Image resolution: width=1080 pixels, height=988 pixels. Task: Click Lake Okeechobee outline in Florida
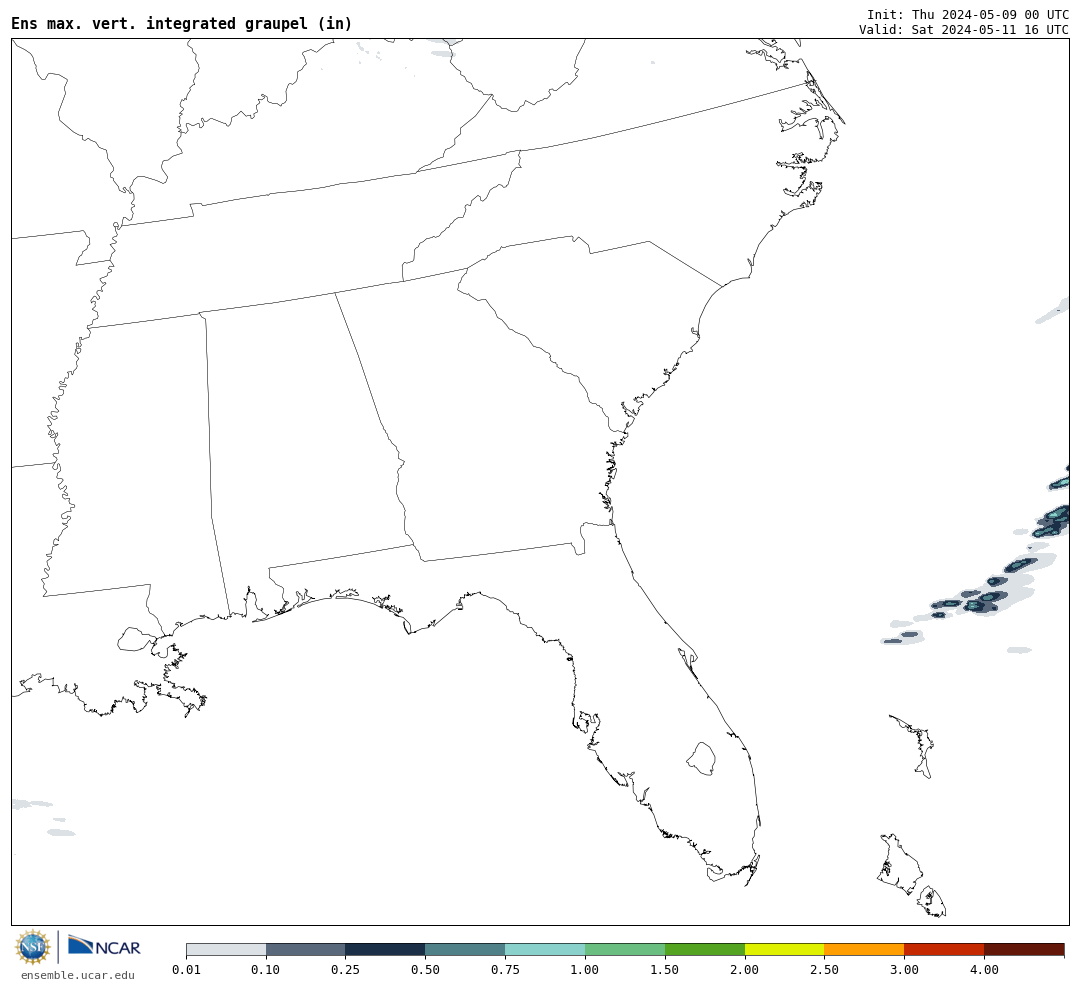[701, 758]
